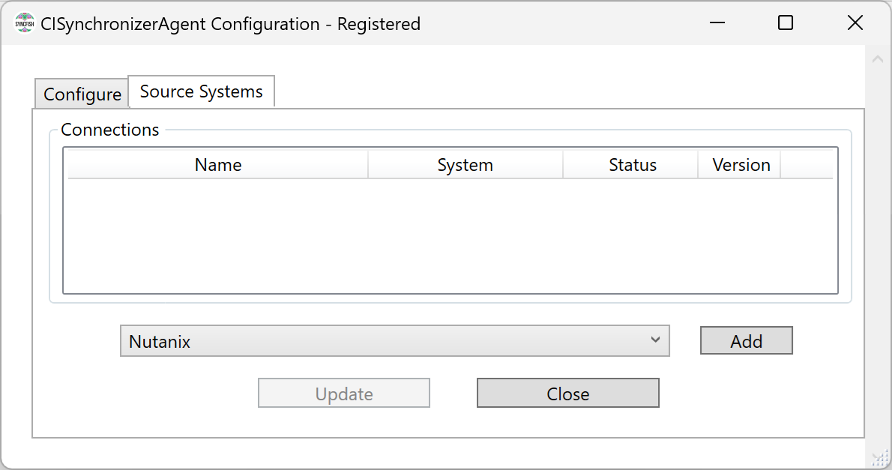Viewport: 892px width, 470px height.
Task: Maximize the configuration window
Action: [785, 23]
